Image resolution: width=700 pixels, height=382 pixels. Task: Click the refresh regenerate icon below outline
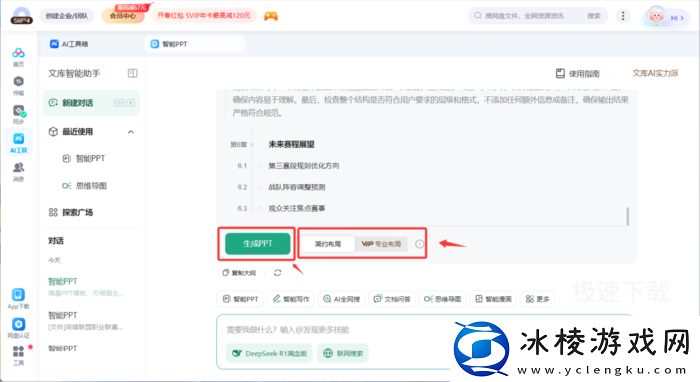pyautogui.click(x=277, y=273)
